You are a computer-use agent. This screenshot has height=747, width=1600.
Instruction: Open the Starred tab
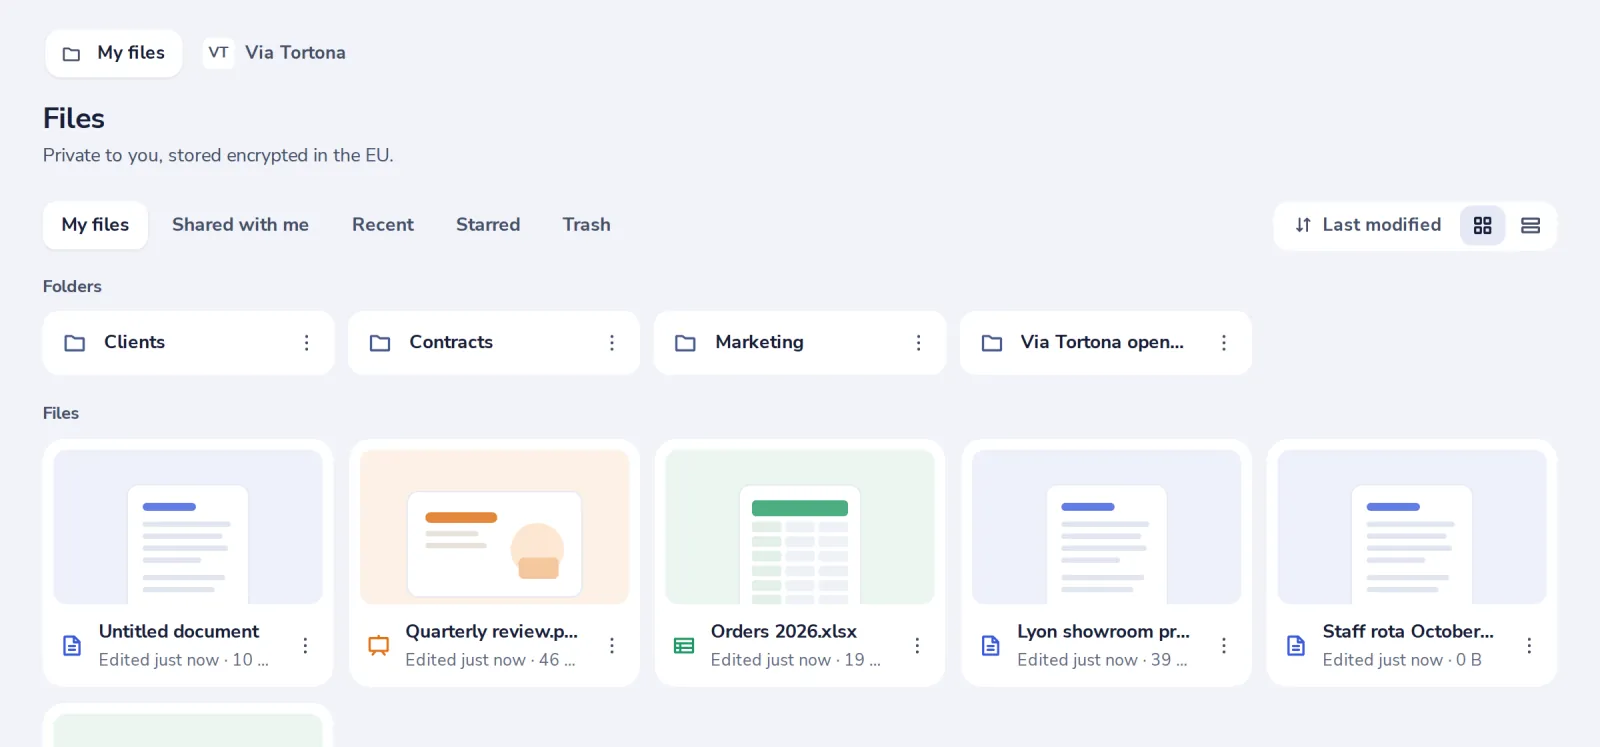[x=488, y=225]
